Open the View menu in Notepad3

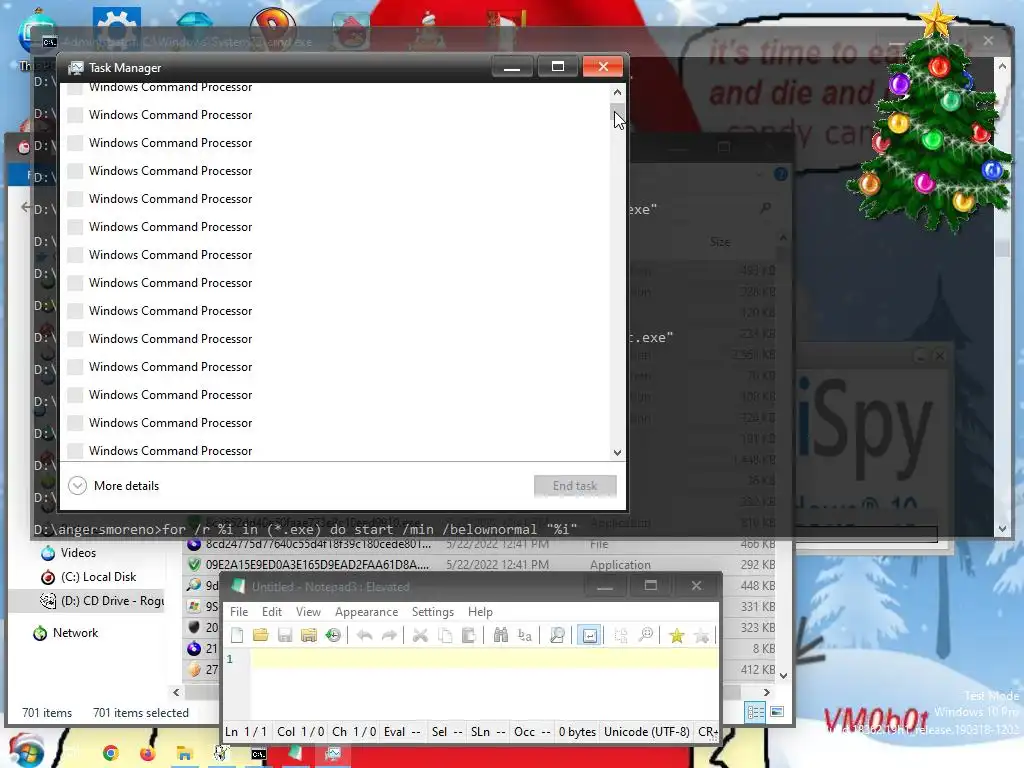click(x=308, y=612)
